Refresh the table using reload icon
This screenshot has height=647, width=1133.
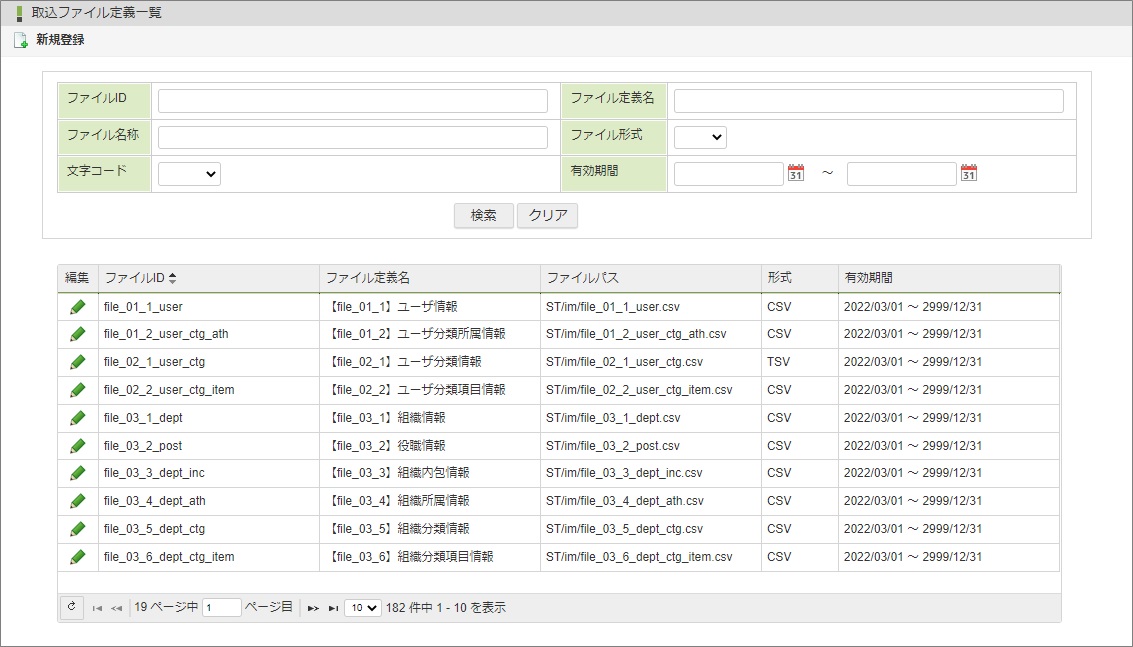point(71,607)
